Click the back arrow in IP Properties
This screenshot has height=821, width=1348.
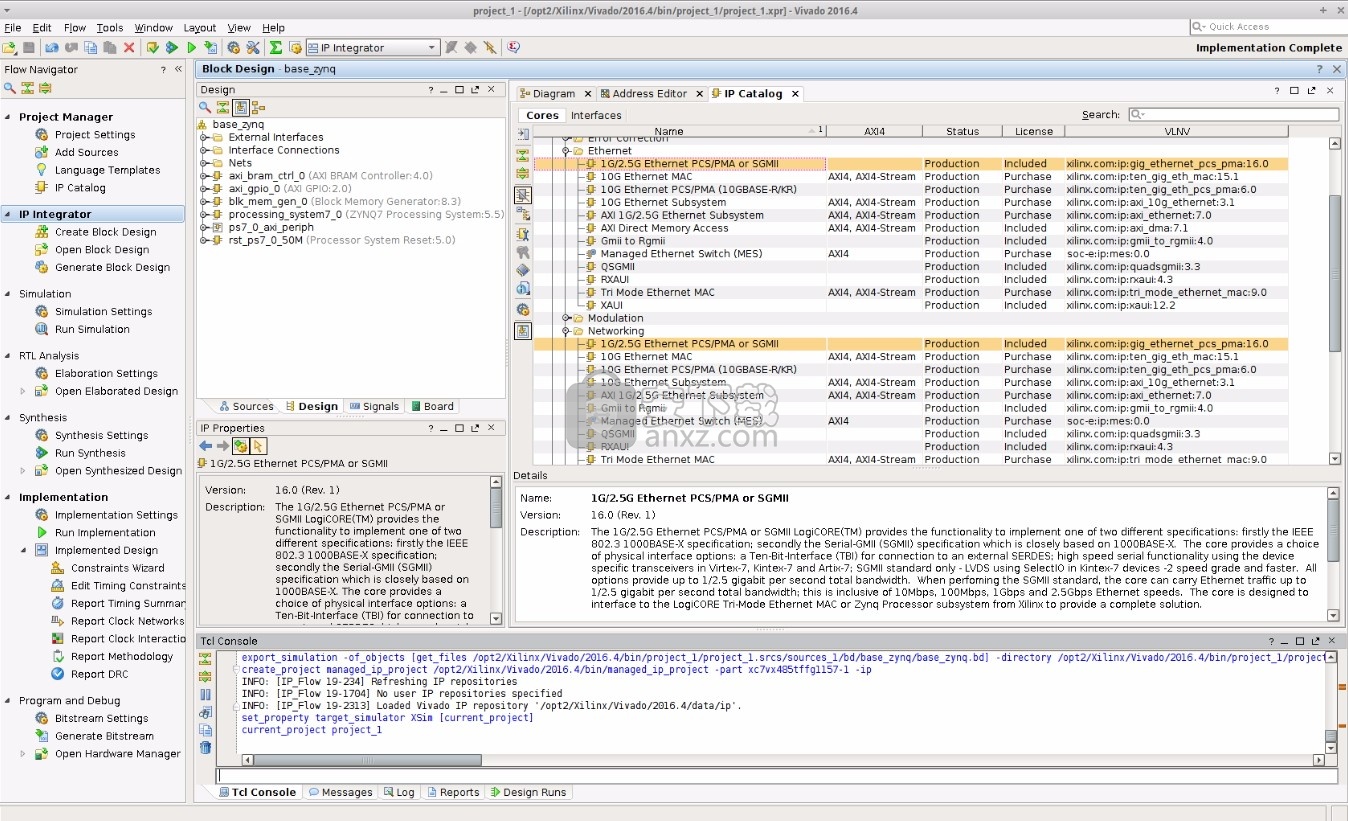click(x=205, y=445)
